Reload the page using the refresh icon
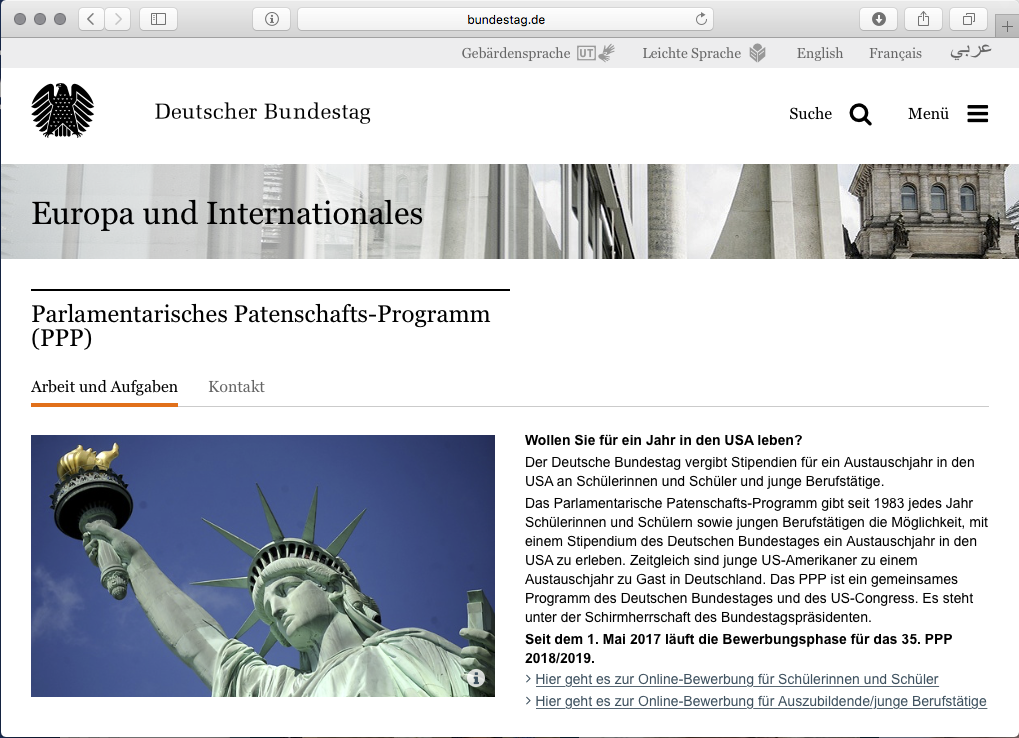The height and width of the screenshot is (738, 1019). (x=701, y=19)
